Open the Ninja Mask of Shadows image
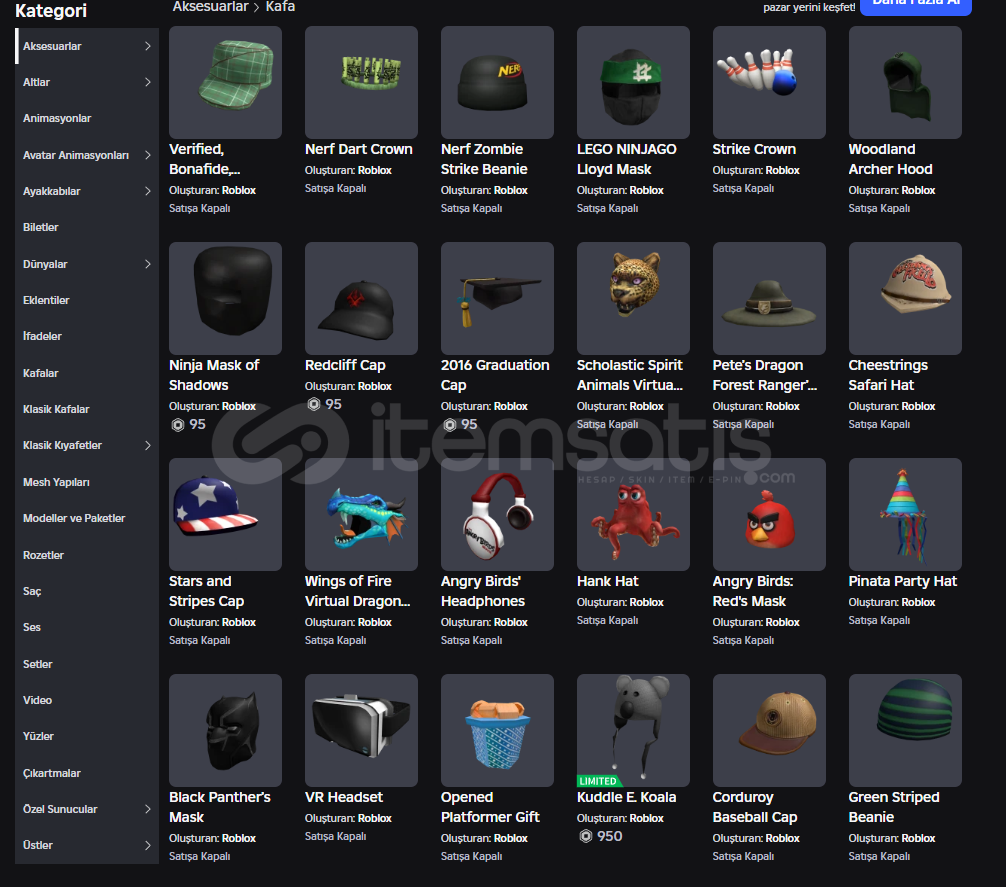 [x=225, y=298]
